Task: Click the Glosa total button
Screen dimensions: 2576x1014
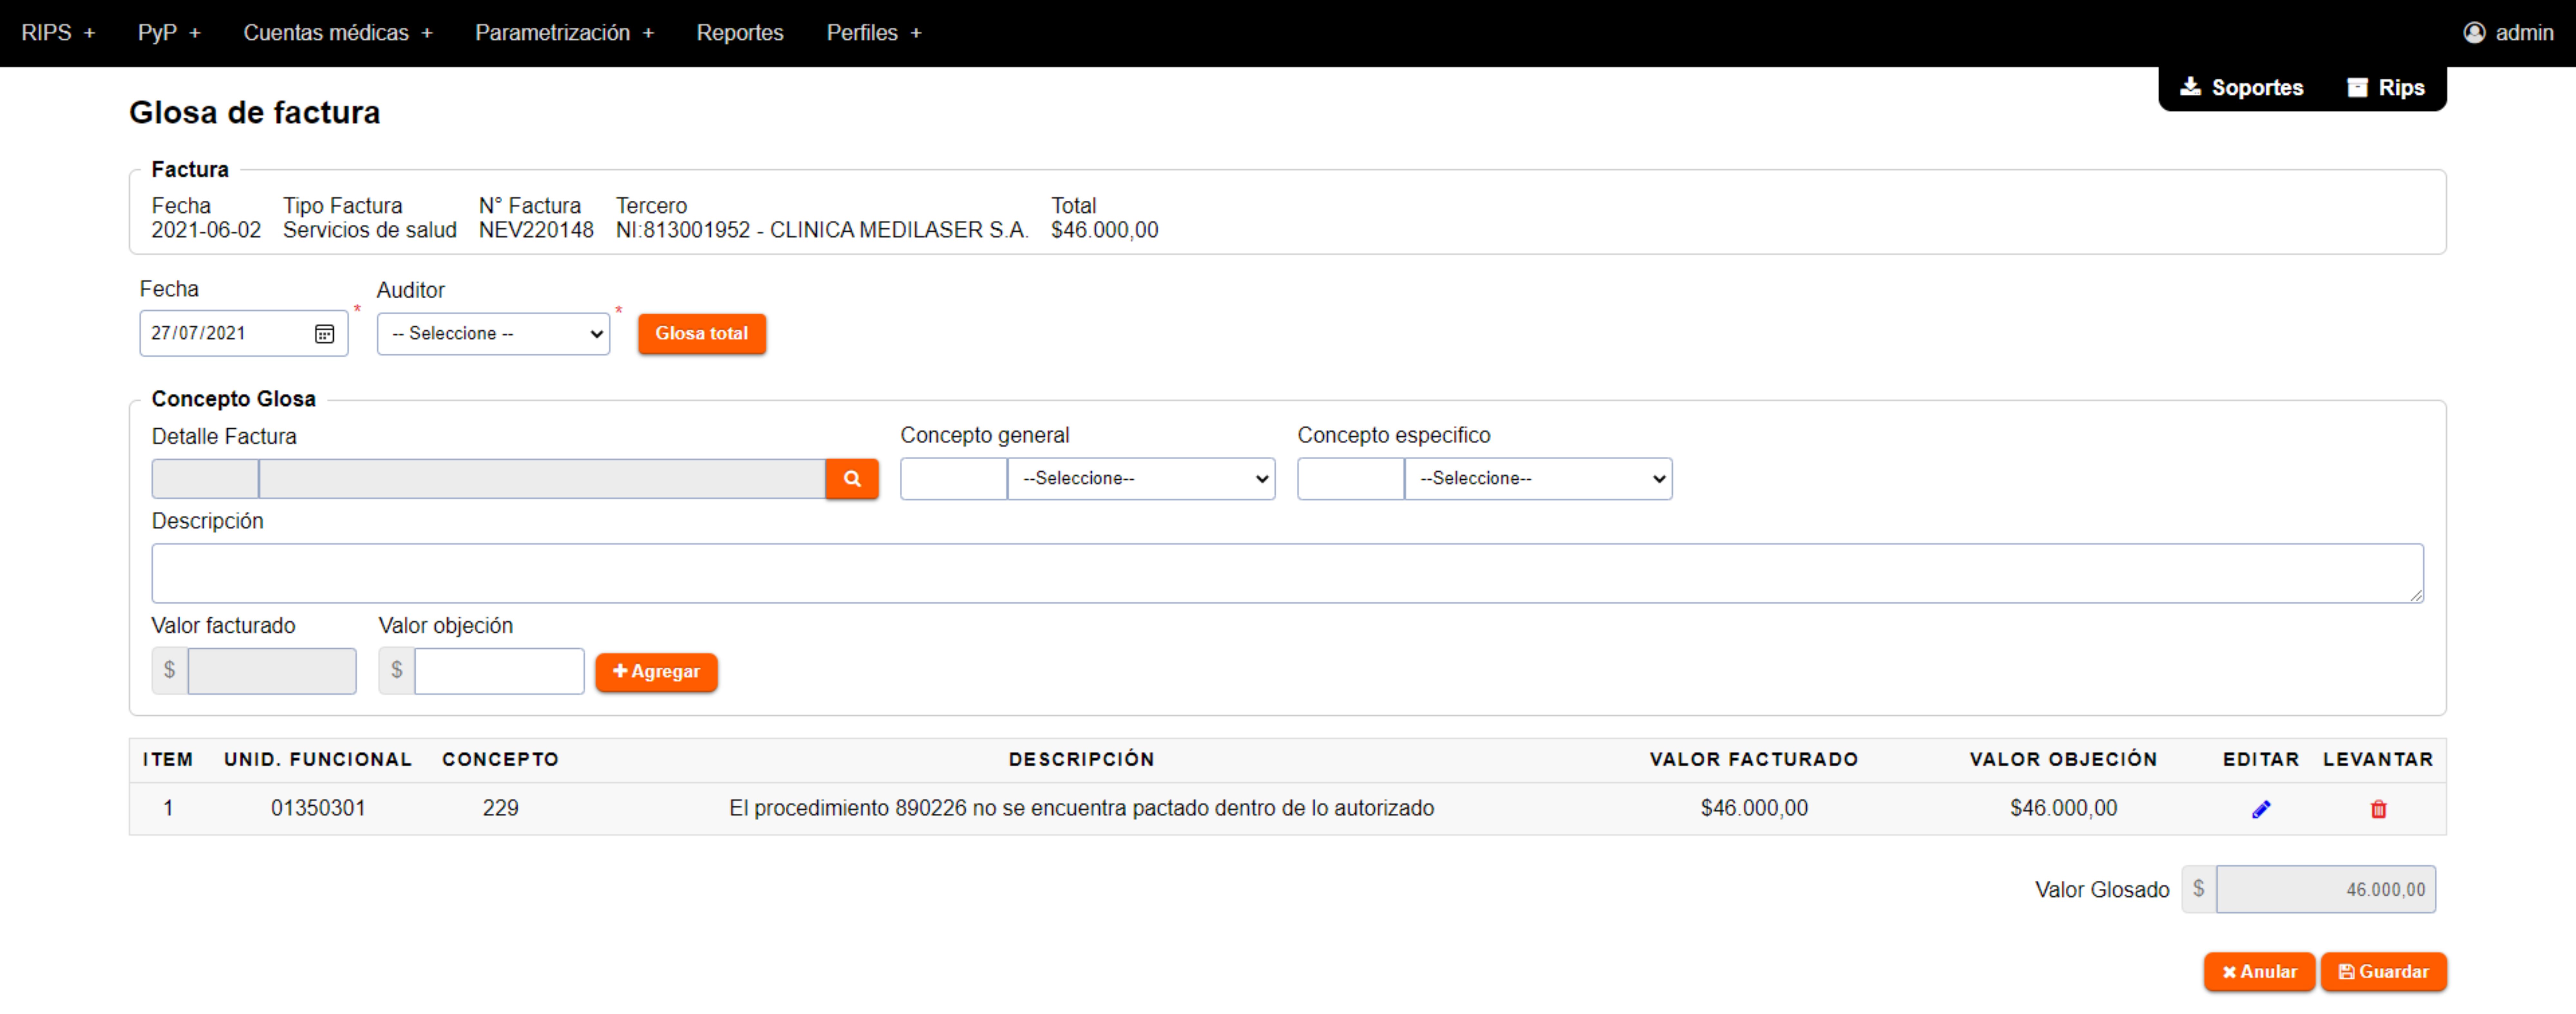Action: tap(702, 334)
